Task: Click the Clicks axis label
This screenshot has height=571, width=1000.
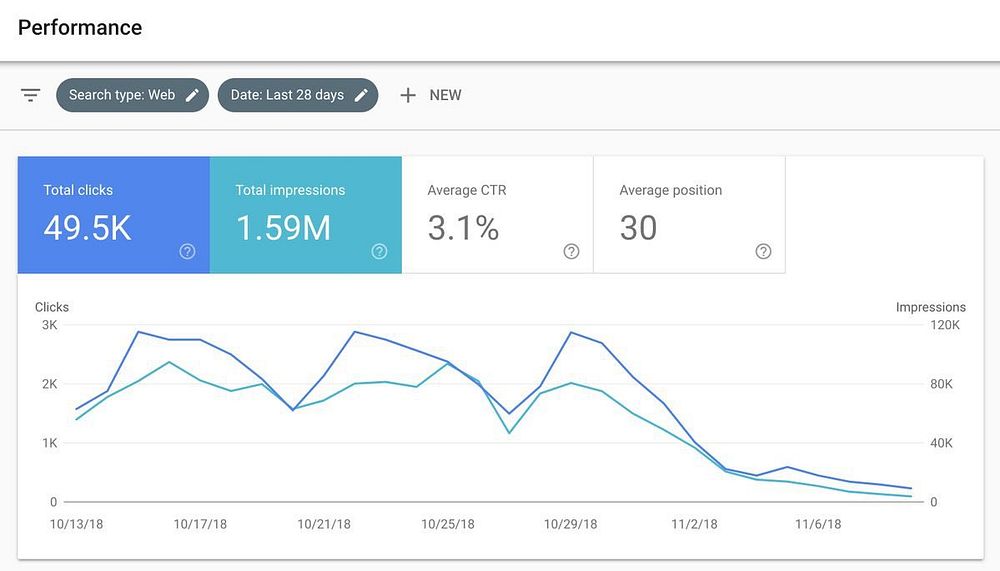Action: pyautogui.click(x=52, y=307)
